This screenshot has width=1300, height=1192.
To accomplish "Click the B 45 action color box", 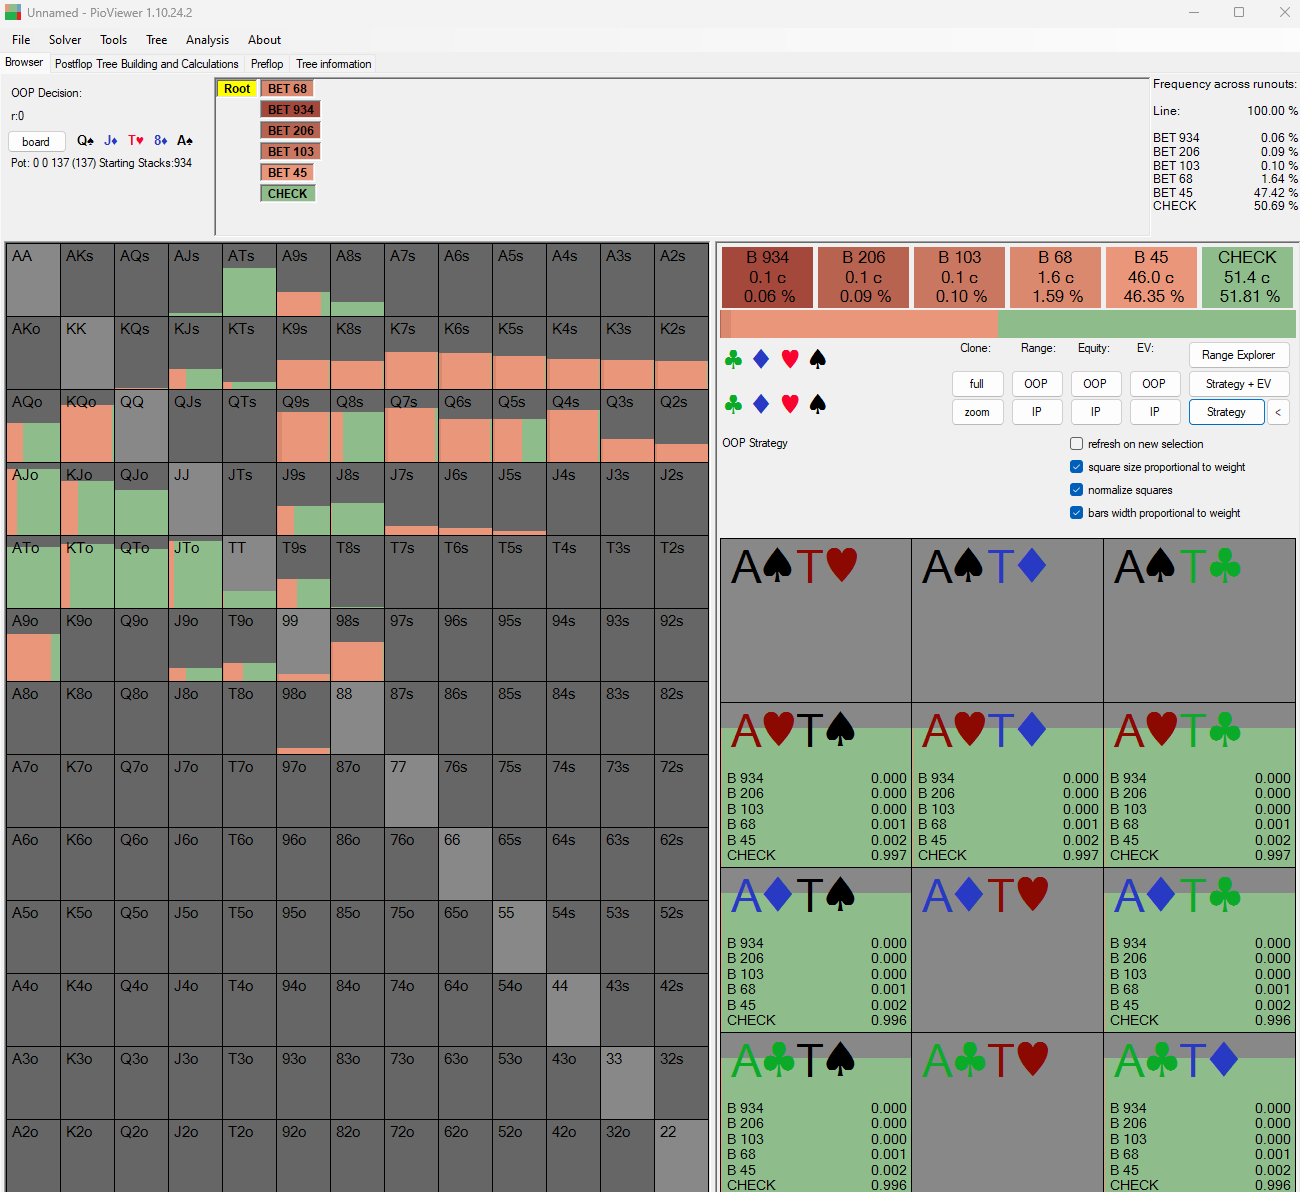I will pyautogui.click(x=1151, y=277).
